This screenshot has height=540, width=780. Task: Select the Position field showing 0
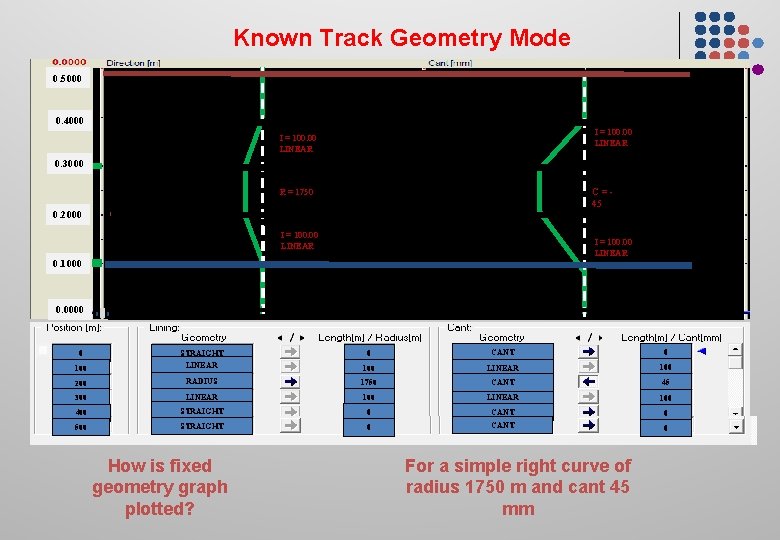81,352
